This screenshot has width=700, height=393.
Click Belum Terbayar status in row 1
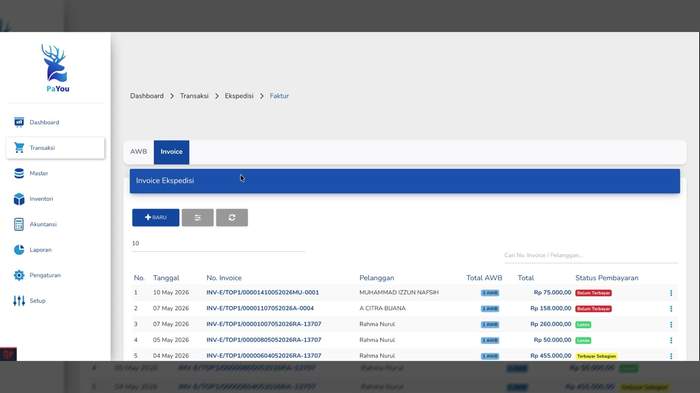(593, 293)
